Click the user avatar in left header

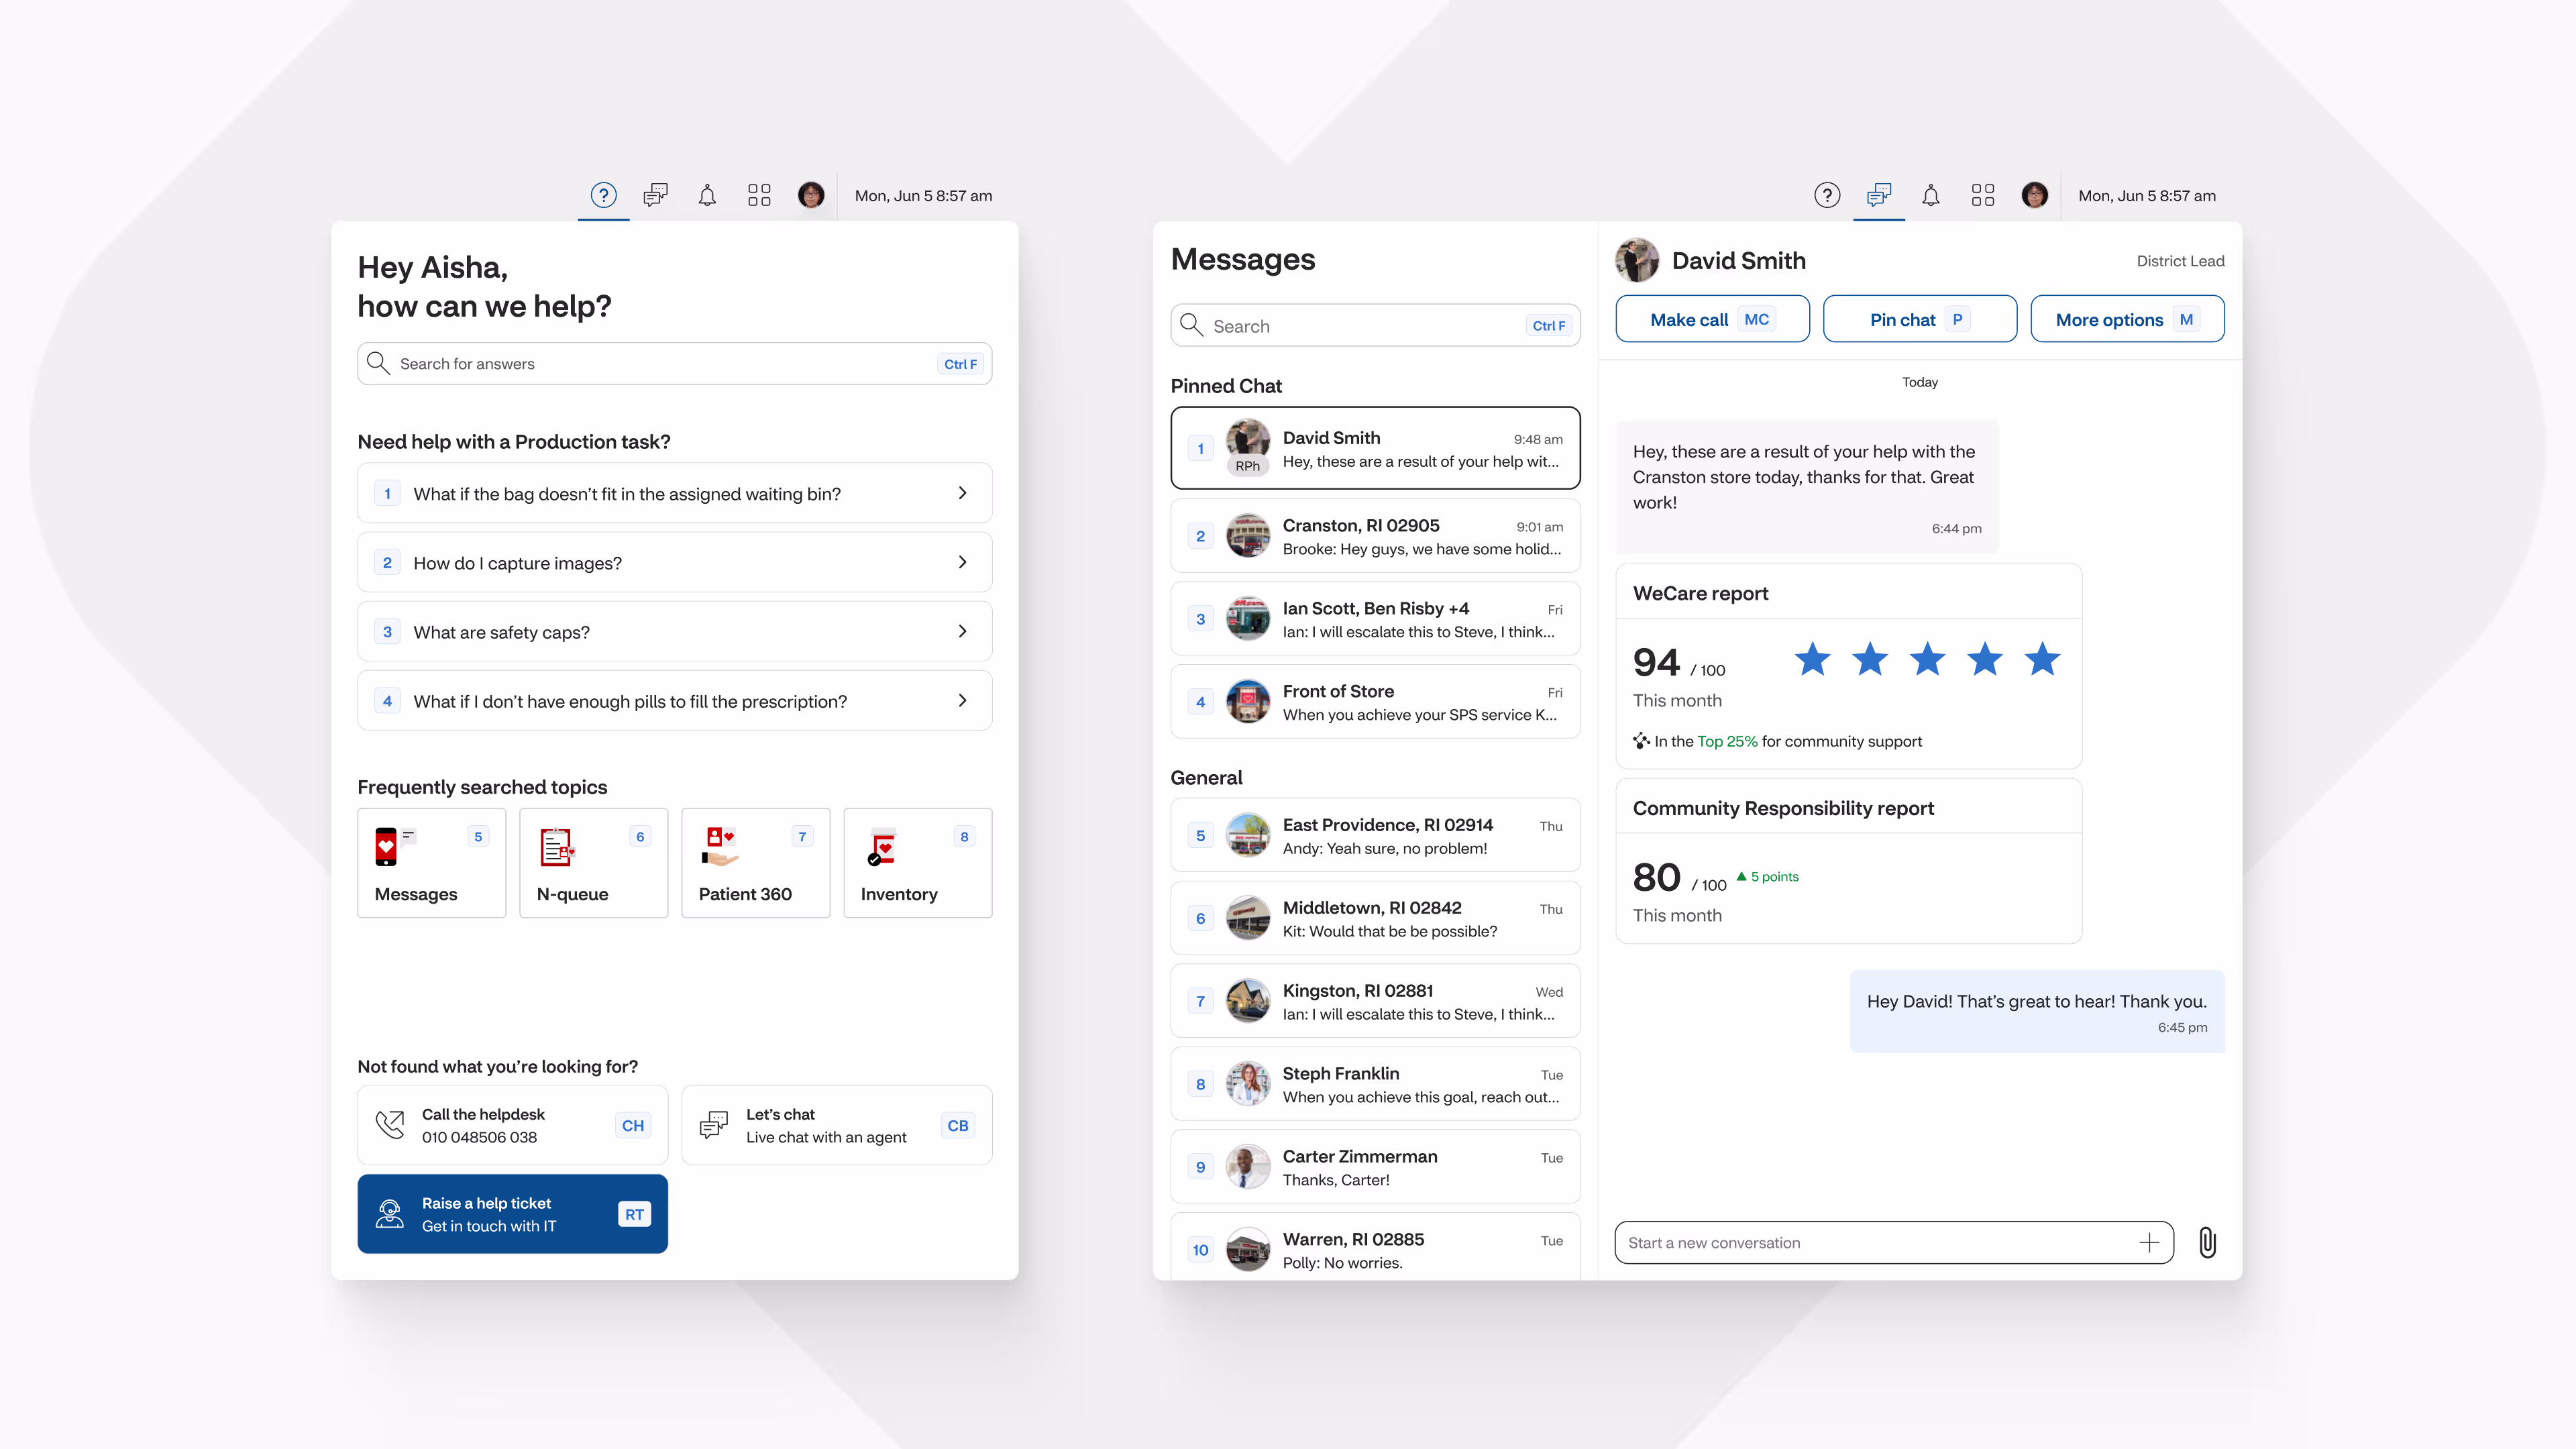click(811, 195)
